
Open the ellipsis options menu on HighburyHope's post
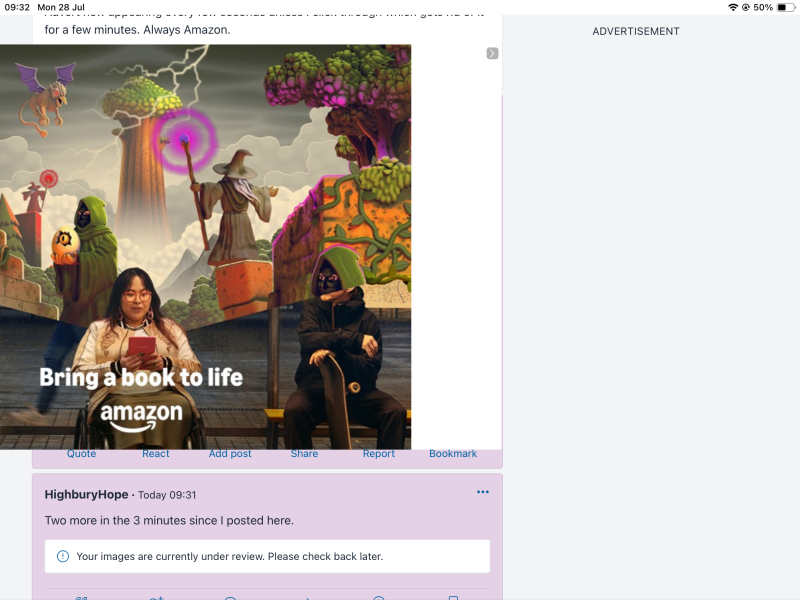[483, 491]
